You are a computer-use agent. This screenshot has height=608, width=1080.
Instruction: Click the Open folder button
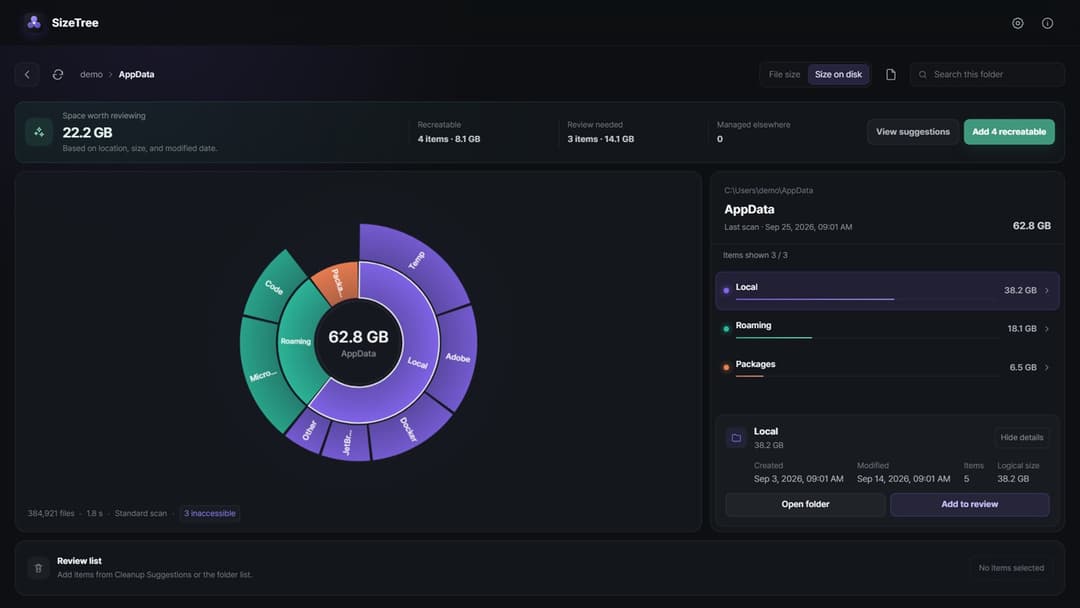click(805, 504)
